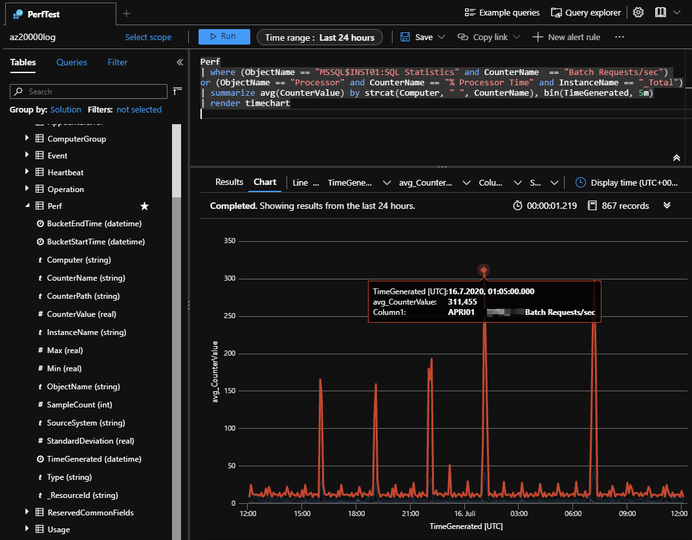Toggle the Perf favorite star
Screen dimensions: 692x540
[x=144, y=206]
